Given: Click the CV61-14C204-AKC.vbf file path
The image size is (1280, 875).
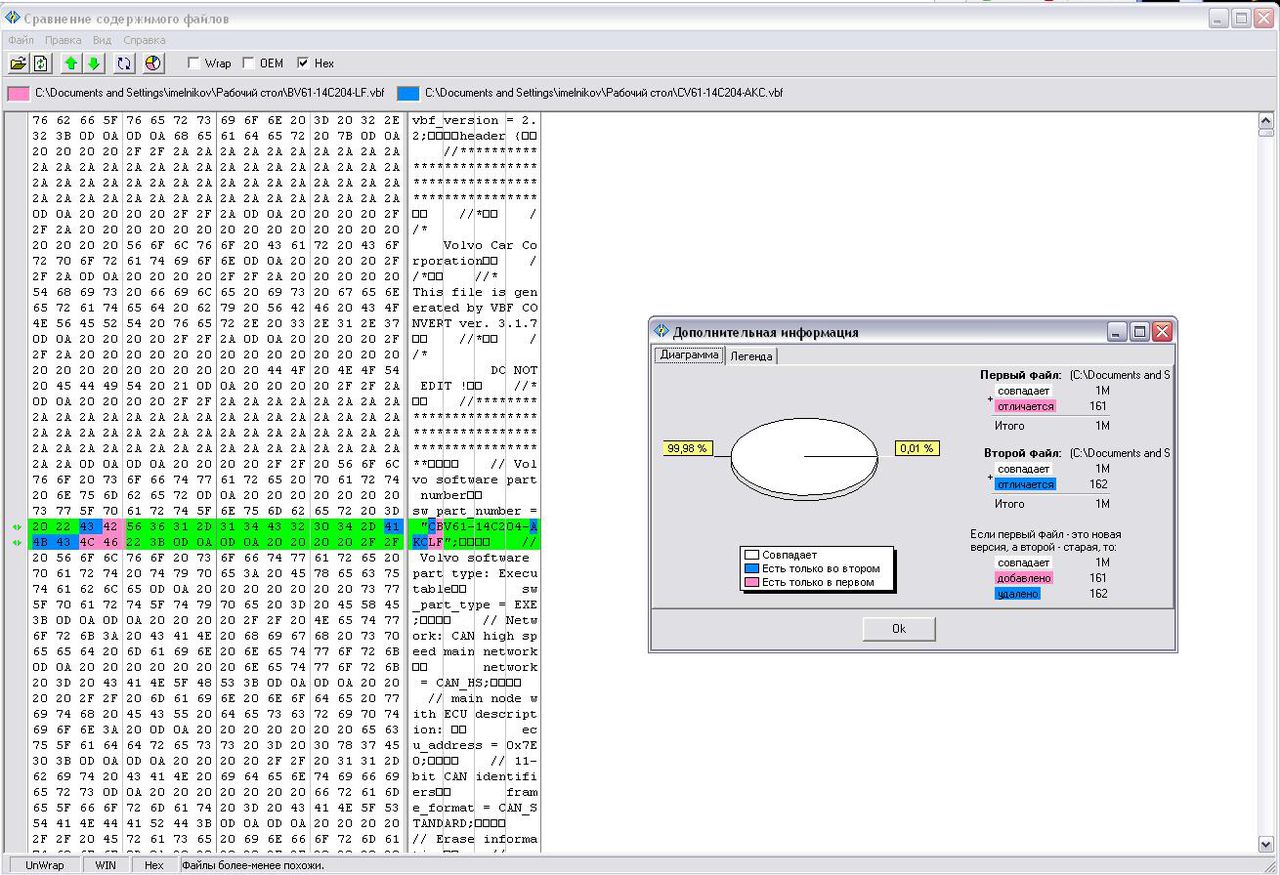Looking at the screenshot, I should [x=604, y=93].
